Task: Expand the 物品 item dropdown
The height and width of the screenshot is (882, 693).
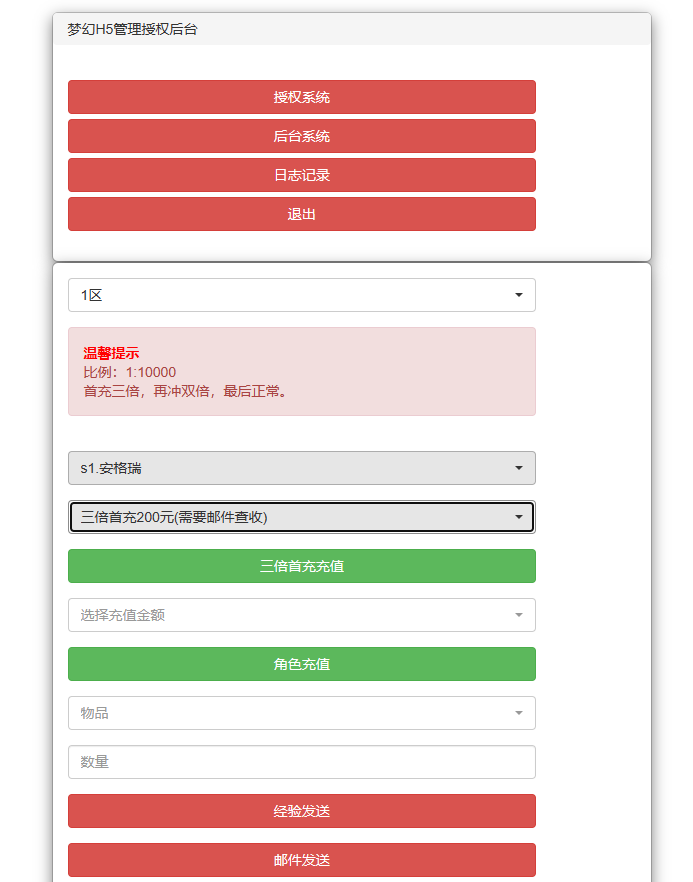Action: [301, 713]
